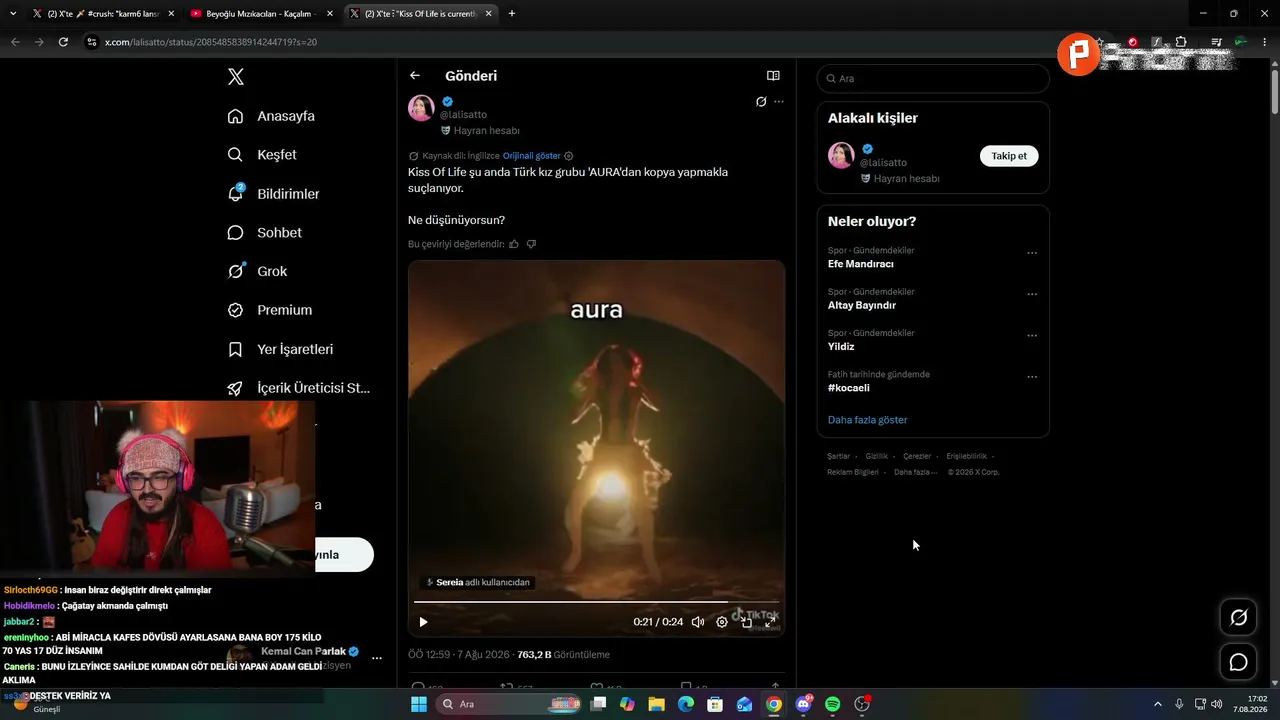Open Discord from the taskbar
The image size is (1280, 720).
pyautogui.click(x=803, y=704)
